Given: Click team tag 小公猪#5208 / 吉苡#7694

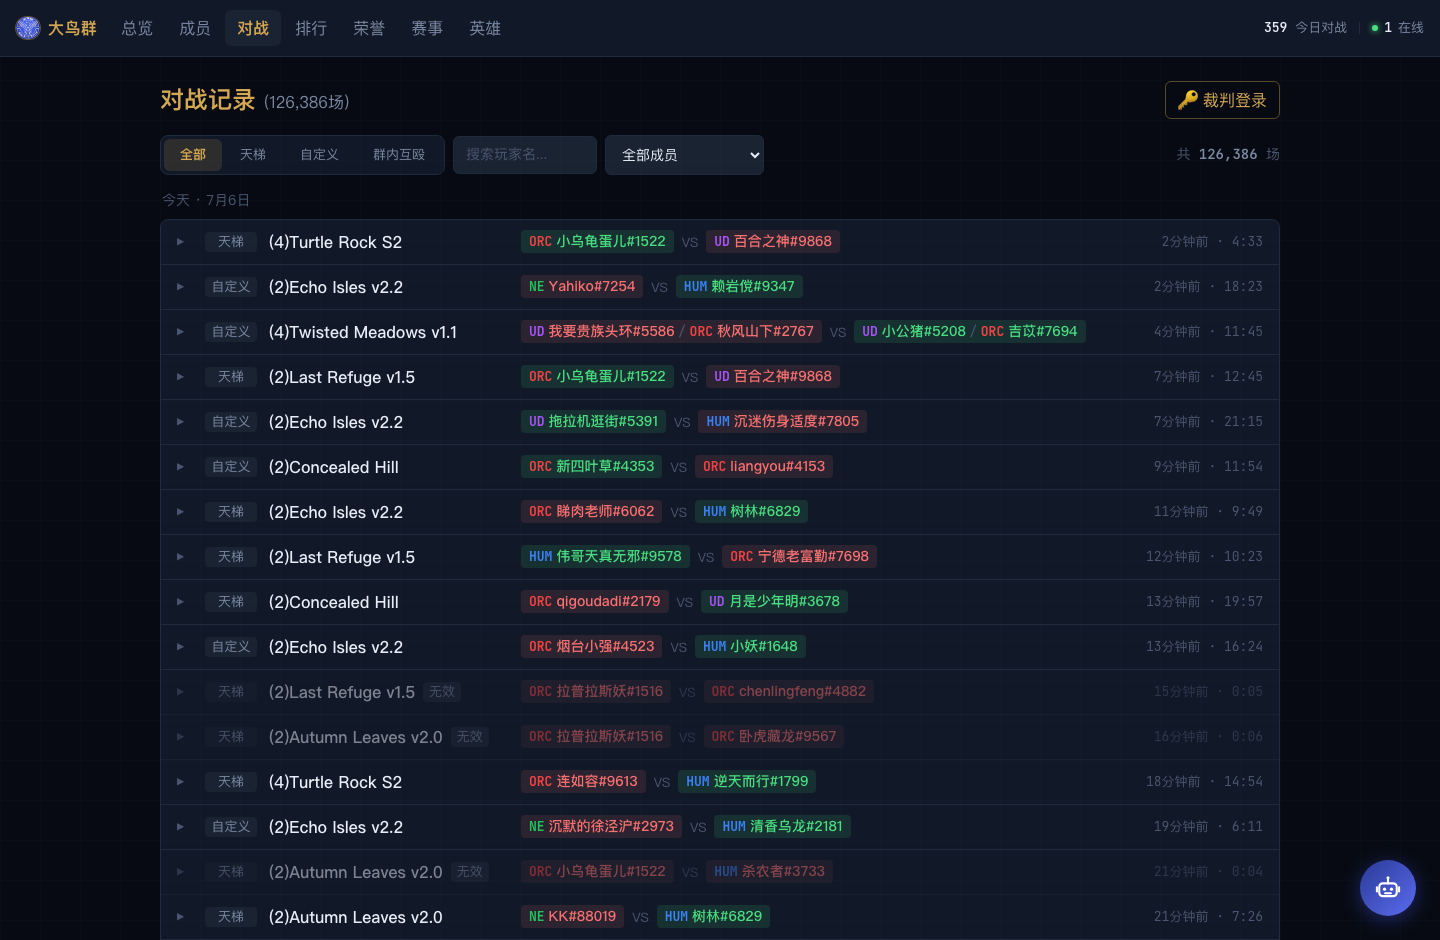Looking at the screenshot, I should [970, 331].
